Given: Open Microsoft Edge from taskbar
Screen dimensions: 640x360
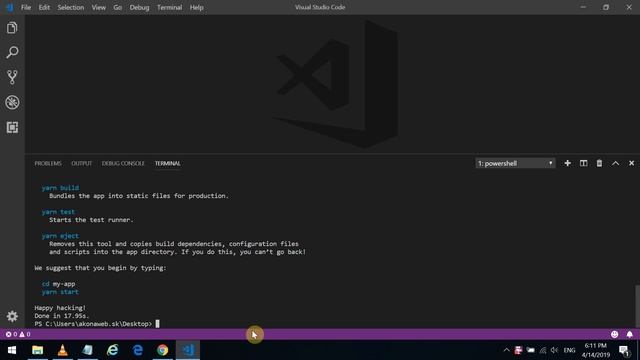Looking at the screenshot, I should 138,350.
